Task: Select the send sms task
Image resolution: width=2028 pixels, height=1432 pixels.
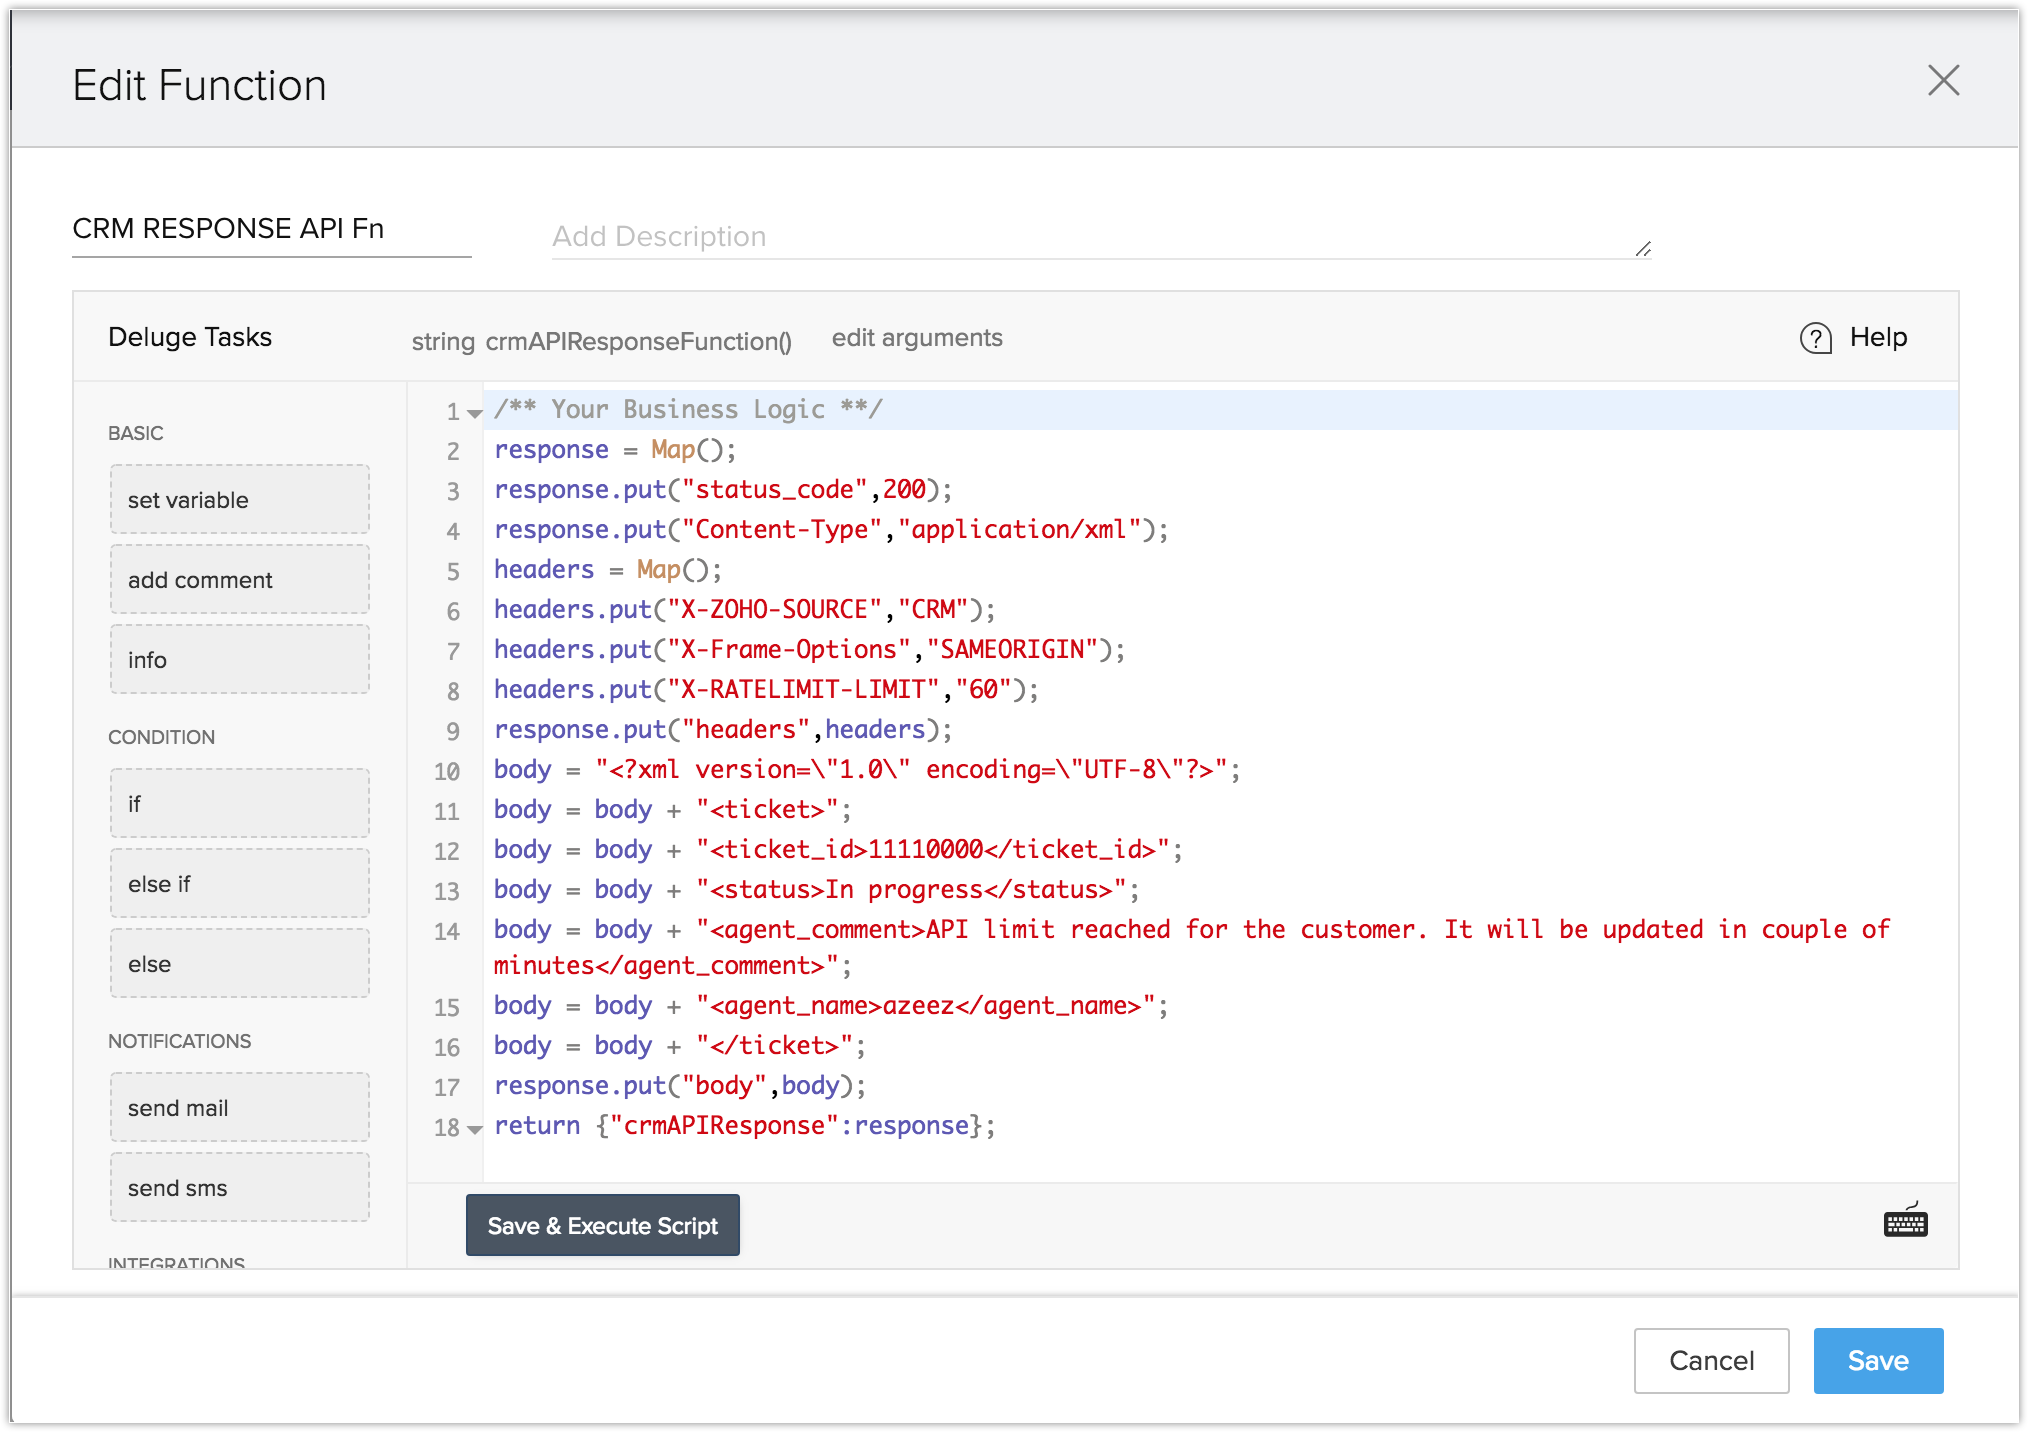Action: [x=240, y=1188]
